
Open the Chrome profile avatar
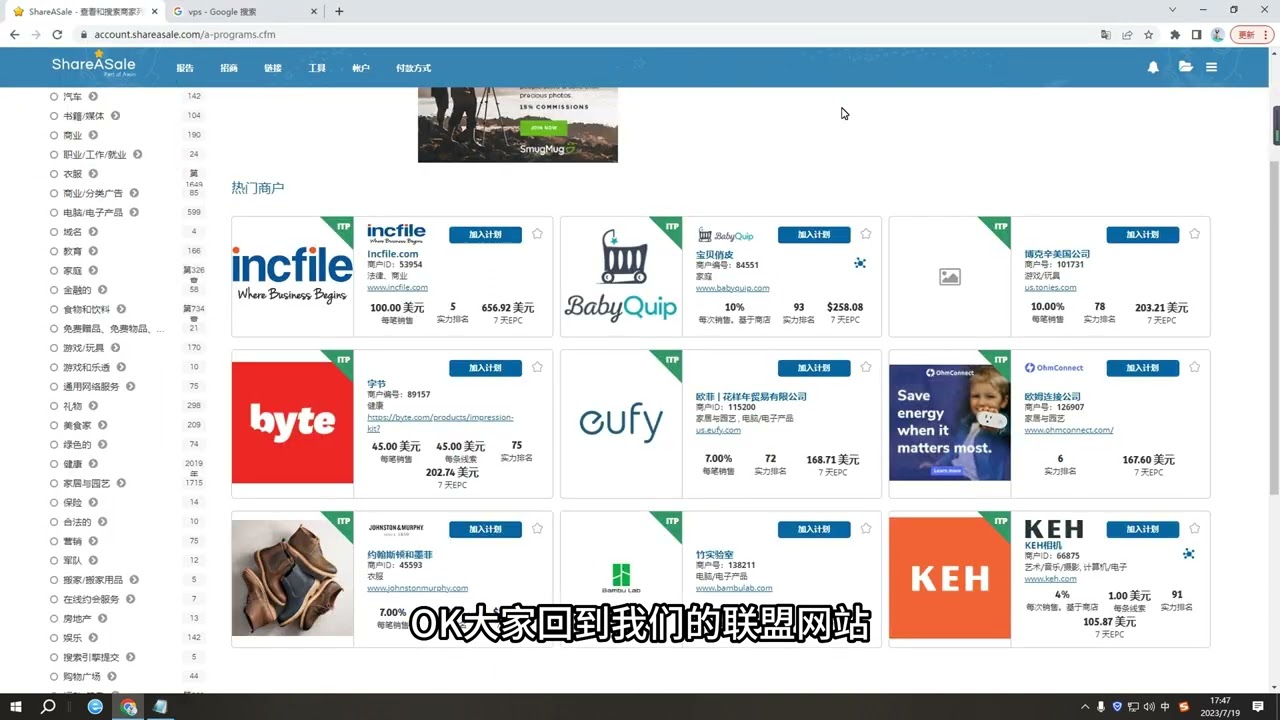coord(1217,34)
